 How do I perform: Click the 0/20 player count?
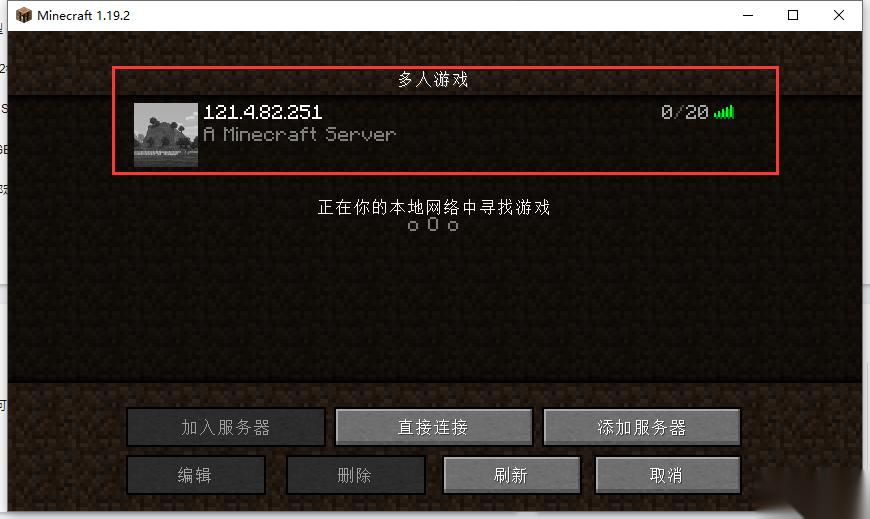click(685, 112)
